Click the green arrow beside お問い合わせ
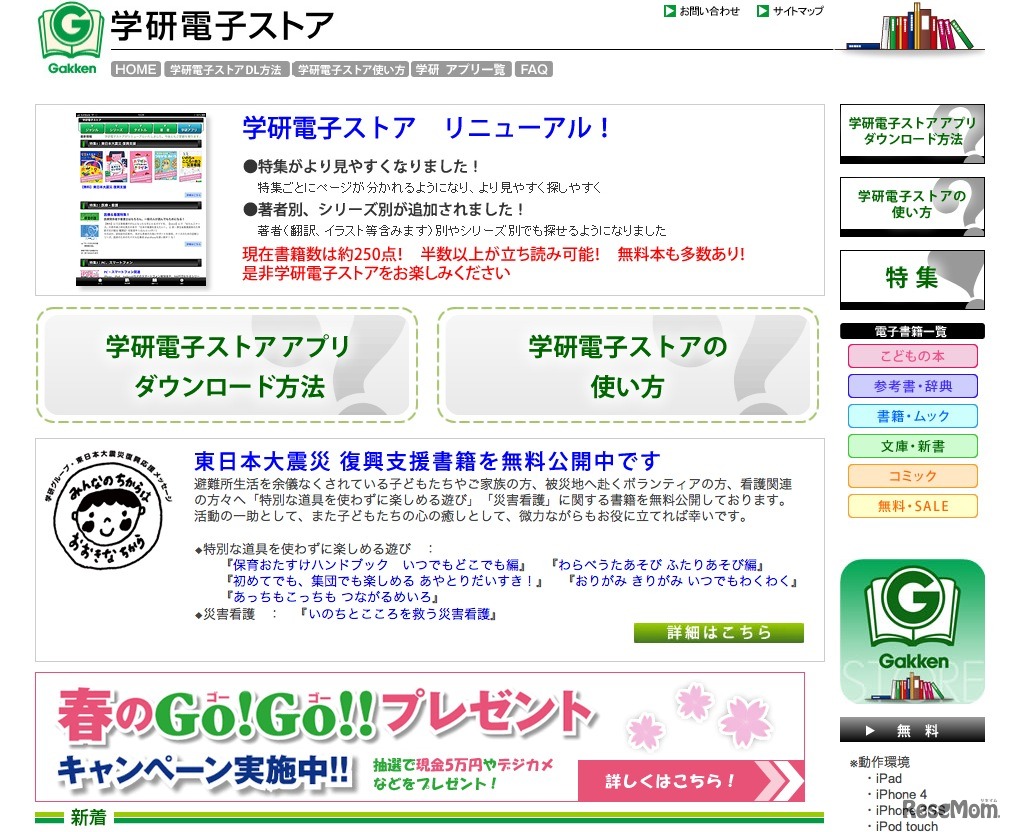Screen dimensions: 1013x832 click(x=669, y=11)
